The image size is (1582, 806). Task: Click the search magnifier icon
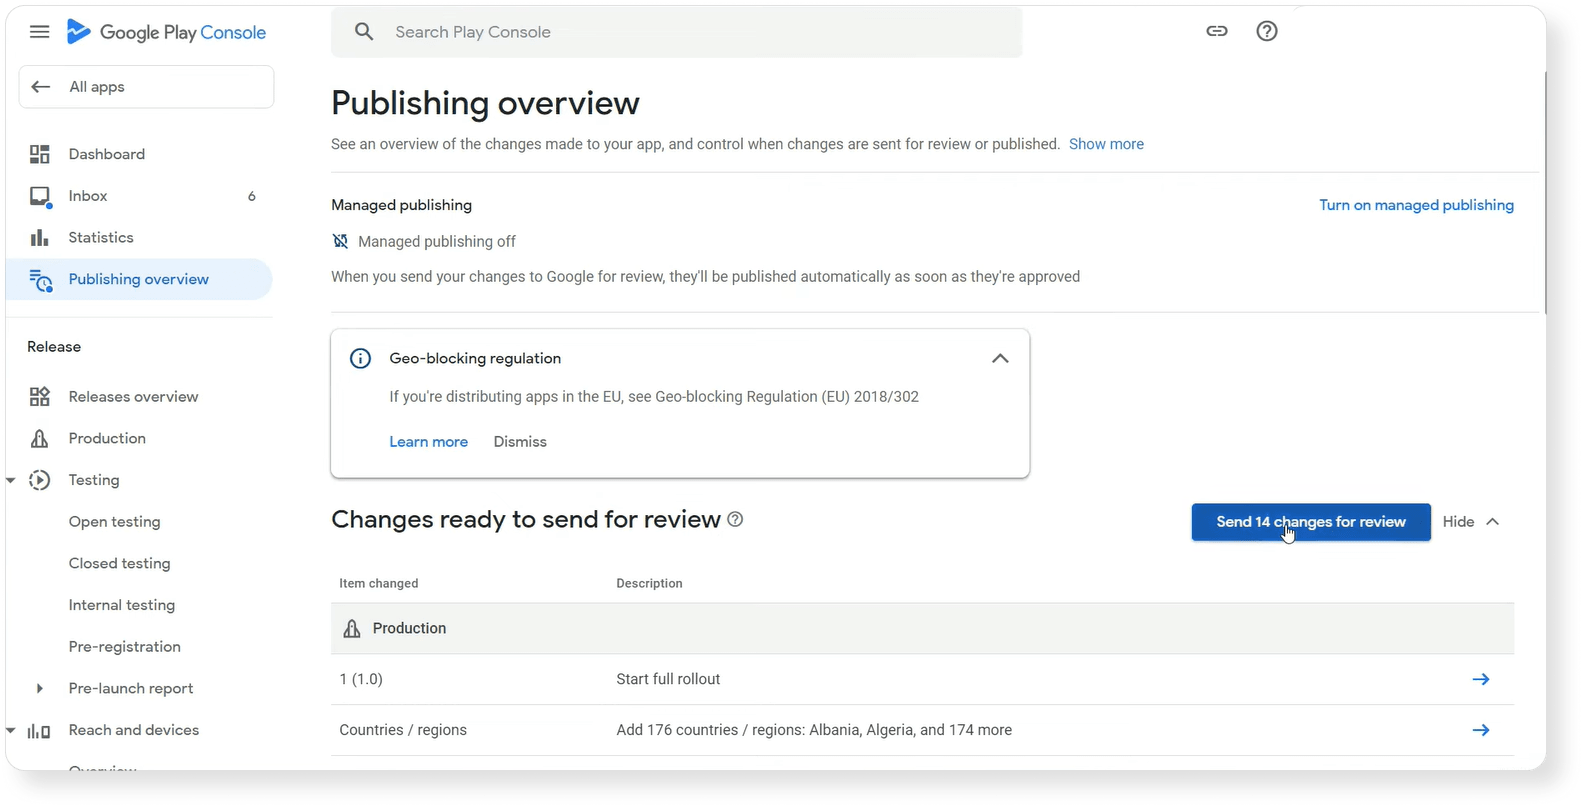tap(364, 32)
